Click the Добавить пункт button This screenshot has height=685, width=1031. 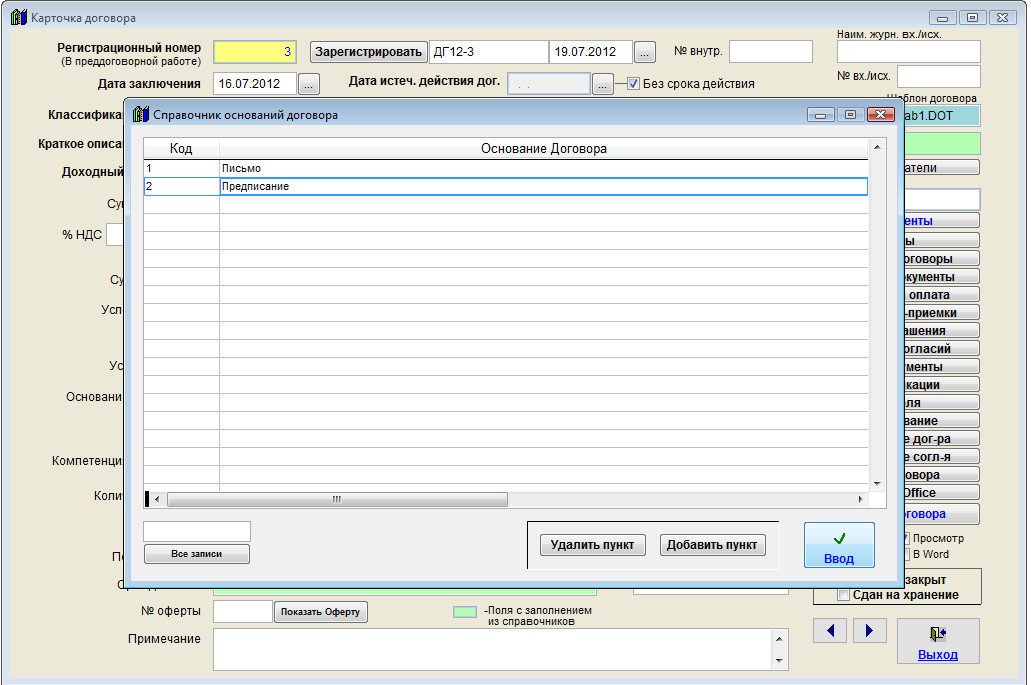point(712,545)
